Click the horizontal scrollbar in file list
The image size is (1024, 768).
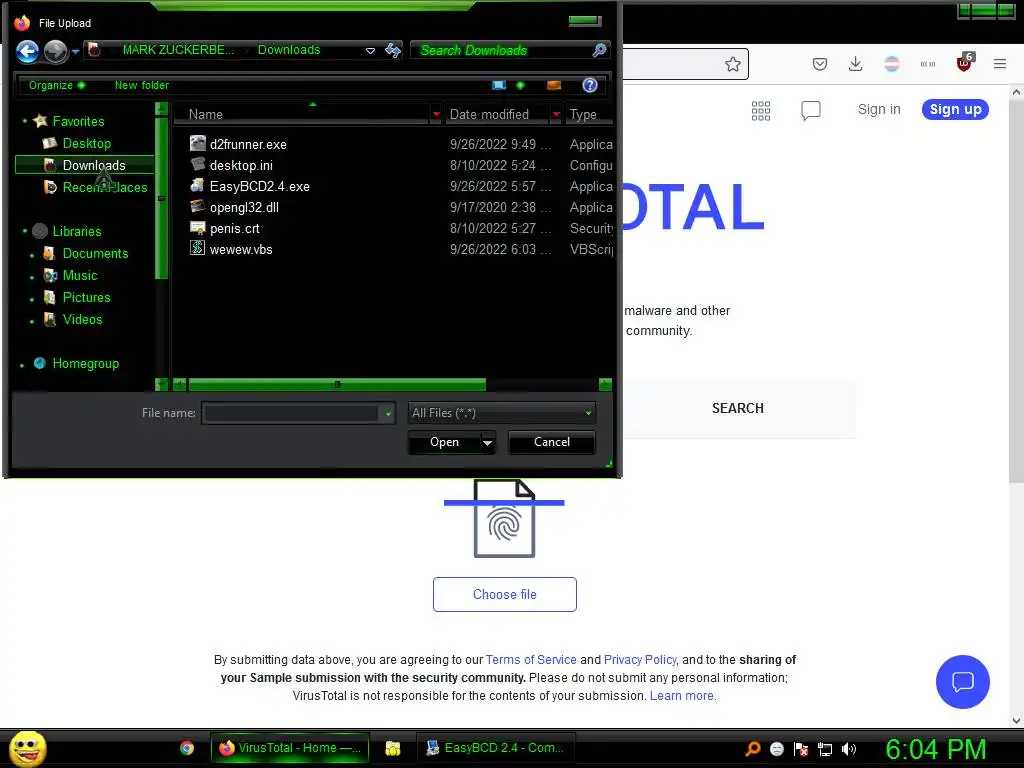(336, 384)
